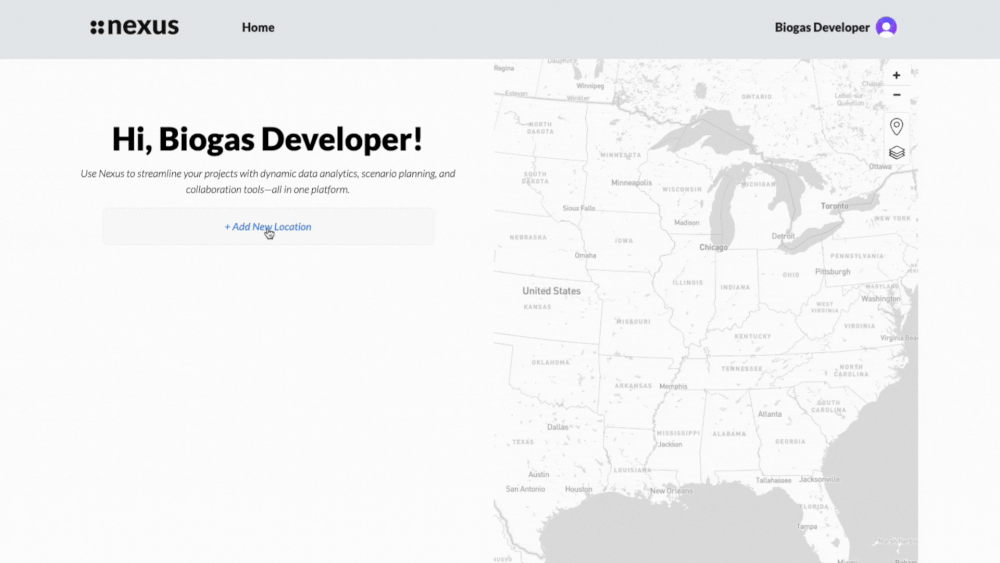Click the location pin map icon

tap(896, 126)
